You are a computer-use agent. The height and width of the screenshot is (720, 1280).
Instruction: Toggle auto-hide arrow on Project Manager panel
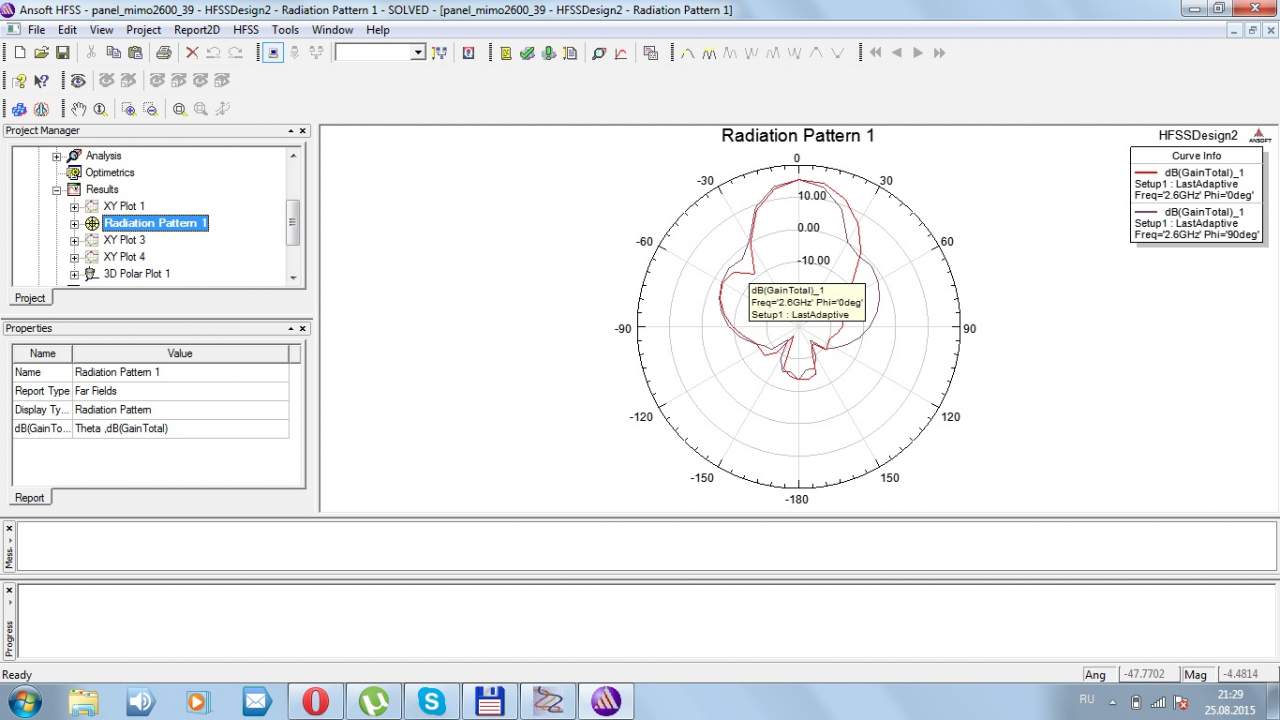click(x=291, y=131)
